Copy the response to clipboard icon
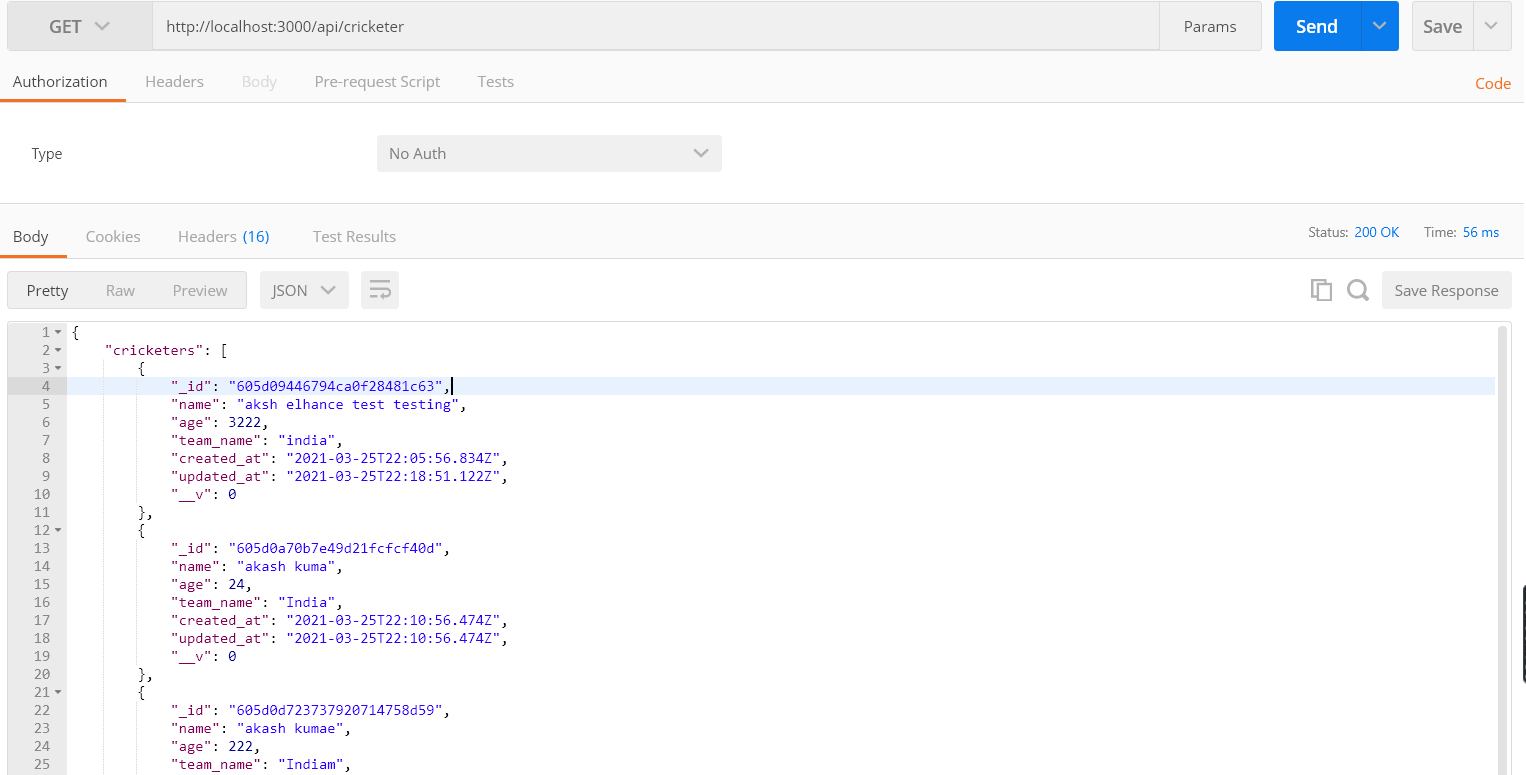 click(1322, 290)
